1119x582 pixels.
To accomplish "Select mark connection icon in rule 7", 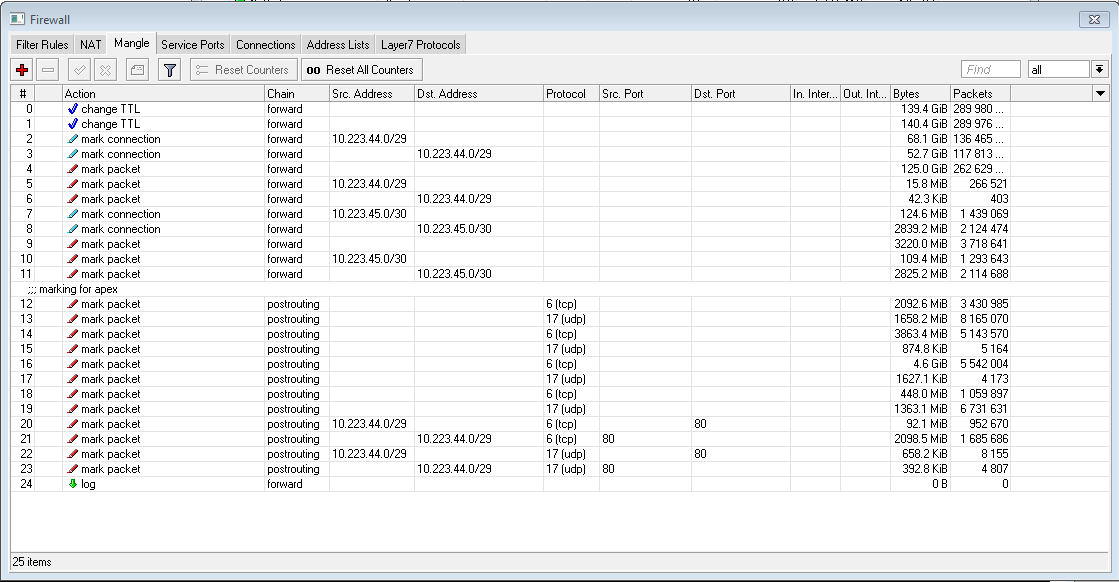I will (x=72, y=214).
